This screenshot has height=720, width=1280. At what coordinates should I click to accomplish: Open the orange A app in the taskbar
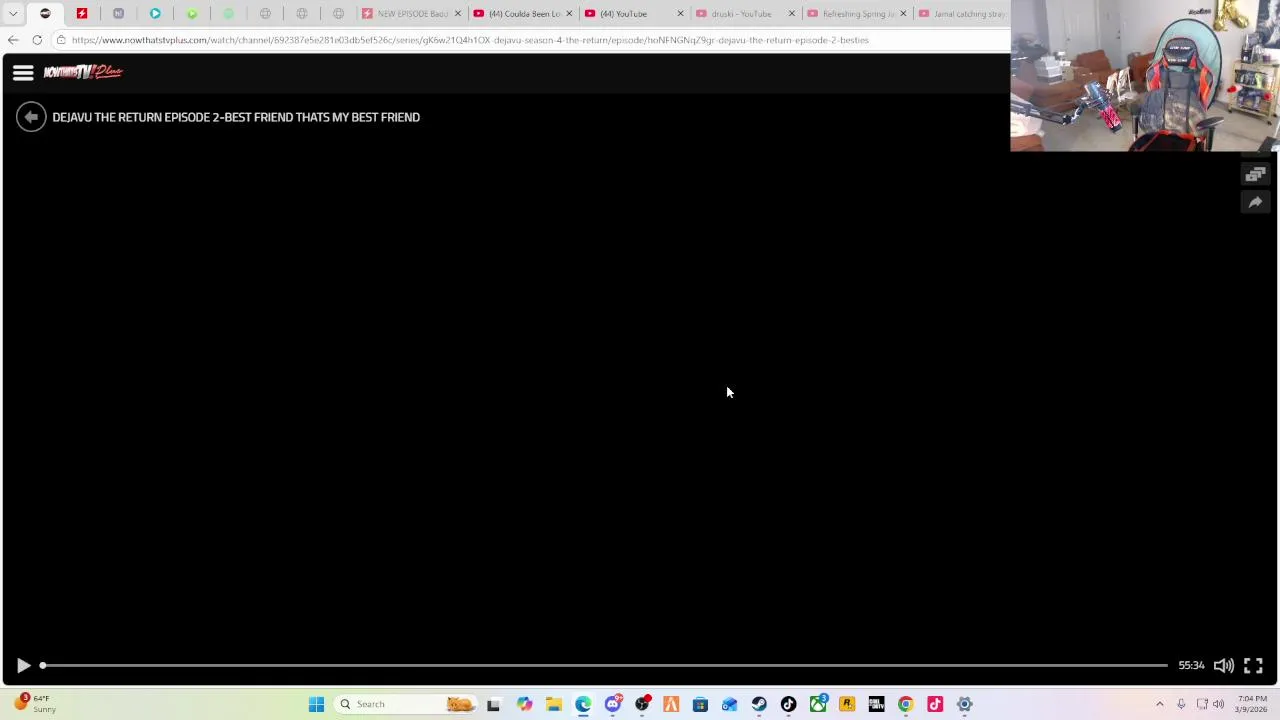click(671, 704)
